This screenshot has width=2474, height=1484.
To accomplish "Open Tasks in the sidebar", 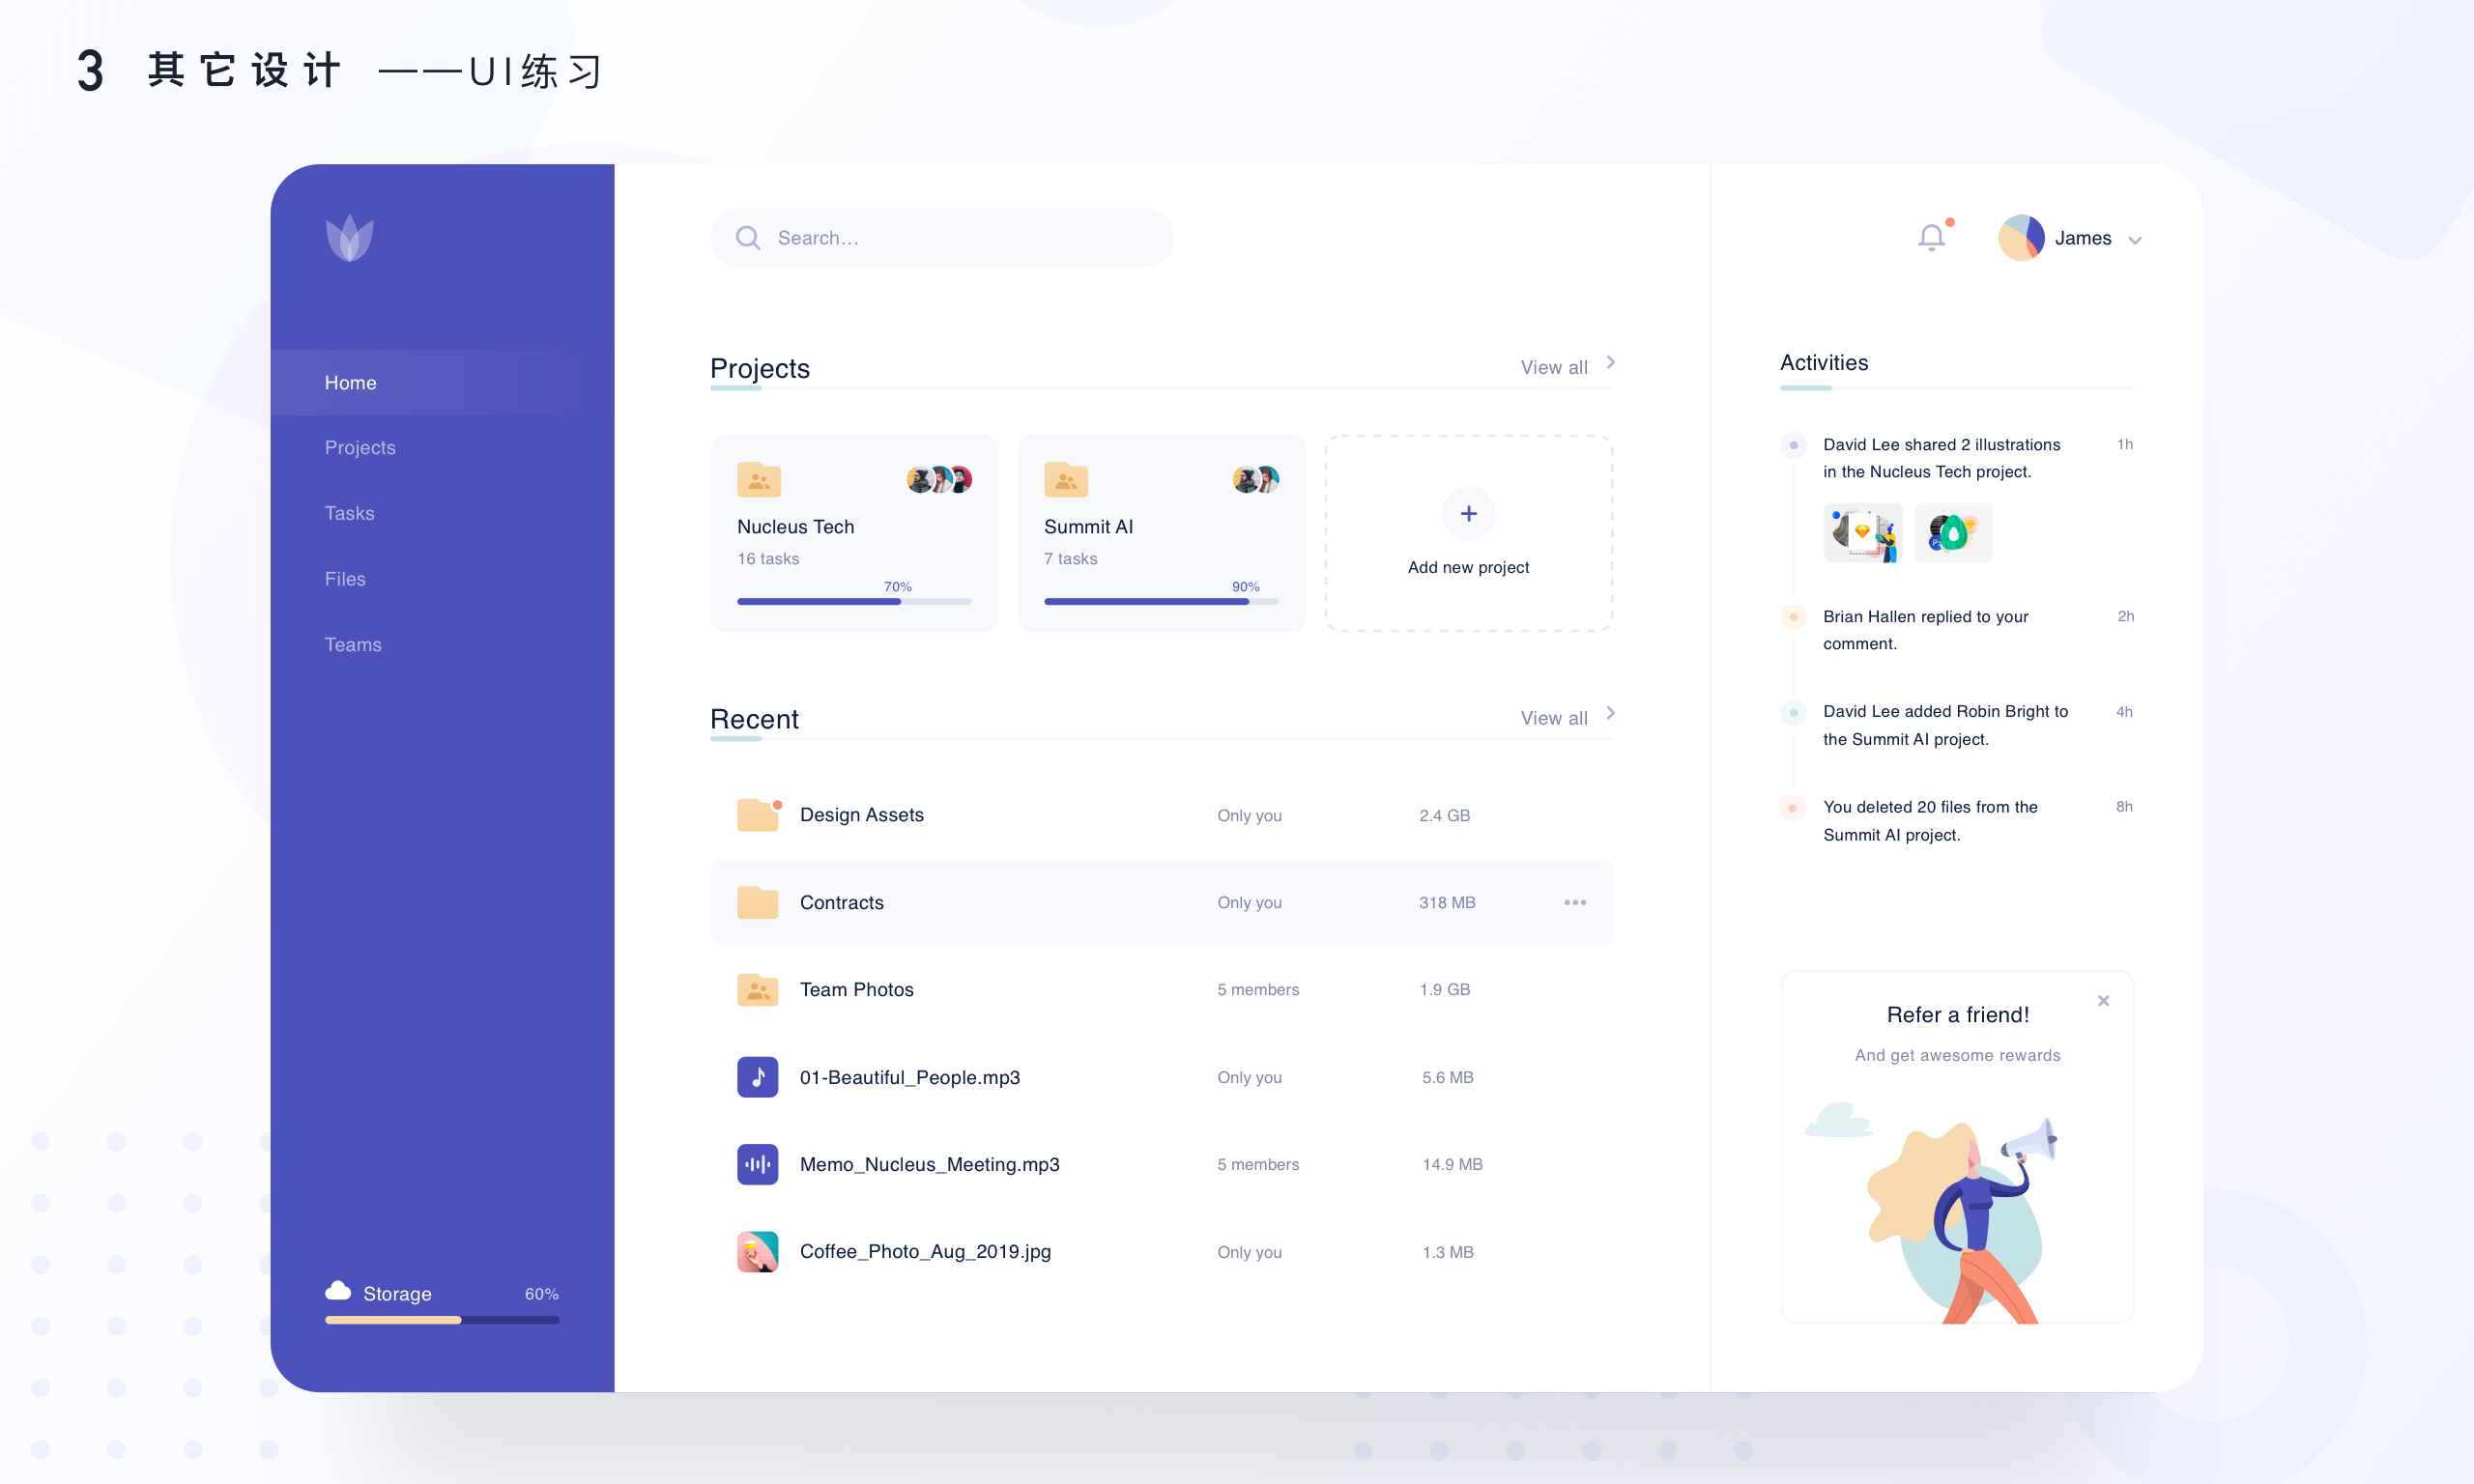I will (x=349, y=514).
